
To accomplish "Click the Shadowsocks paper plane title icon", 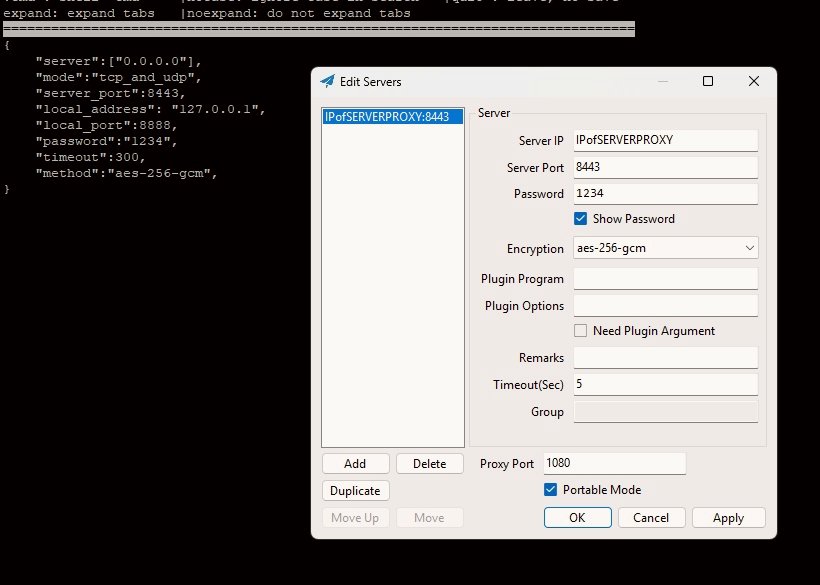I will point(327,82).
